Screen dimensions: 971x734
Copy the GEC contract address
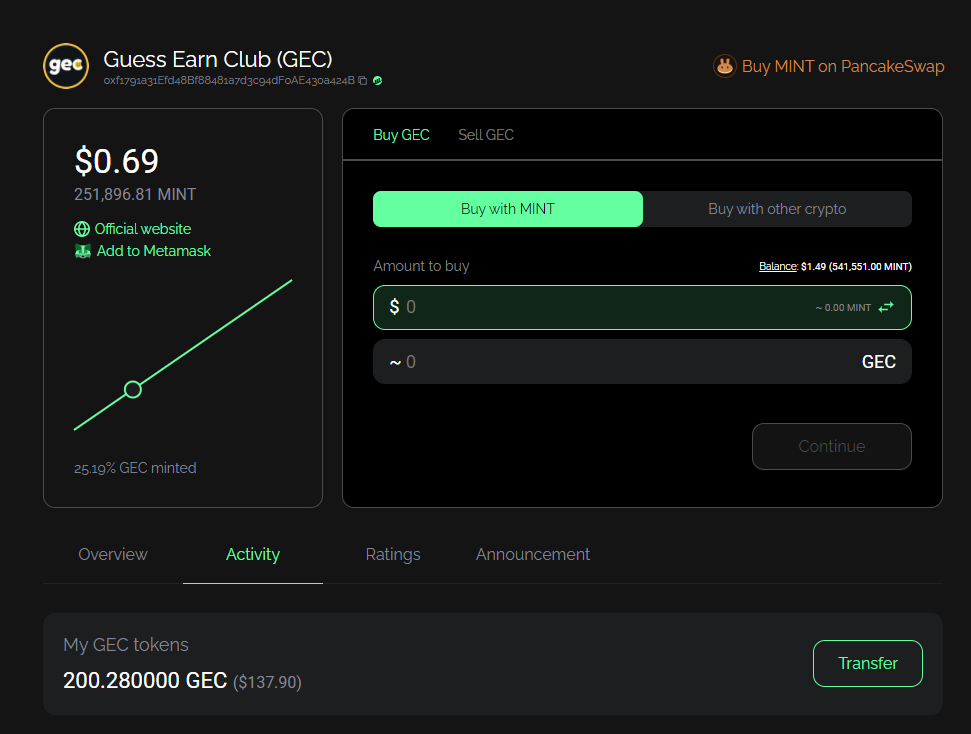coord(363,81)
